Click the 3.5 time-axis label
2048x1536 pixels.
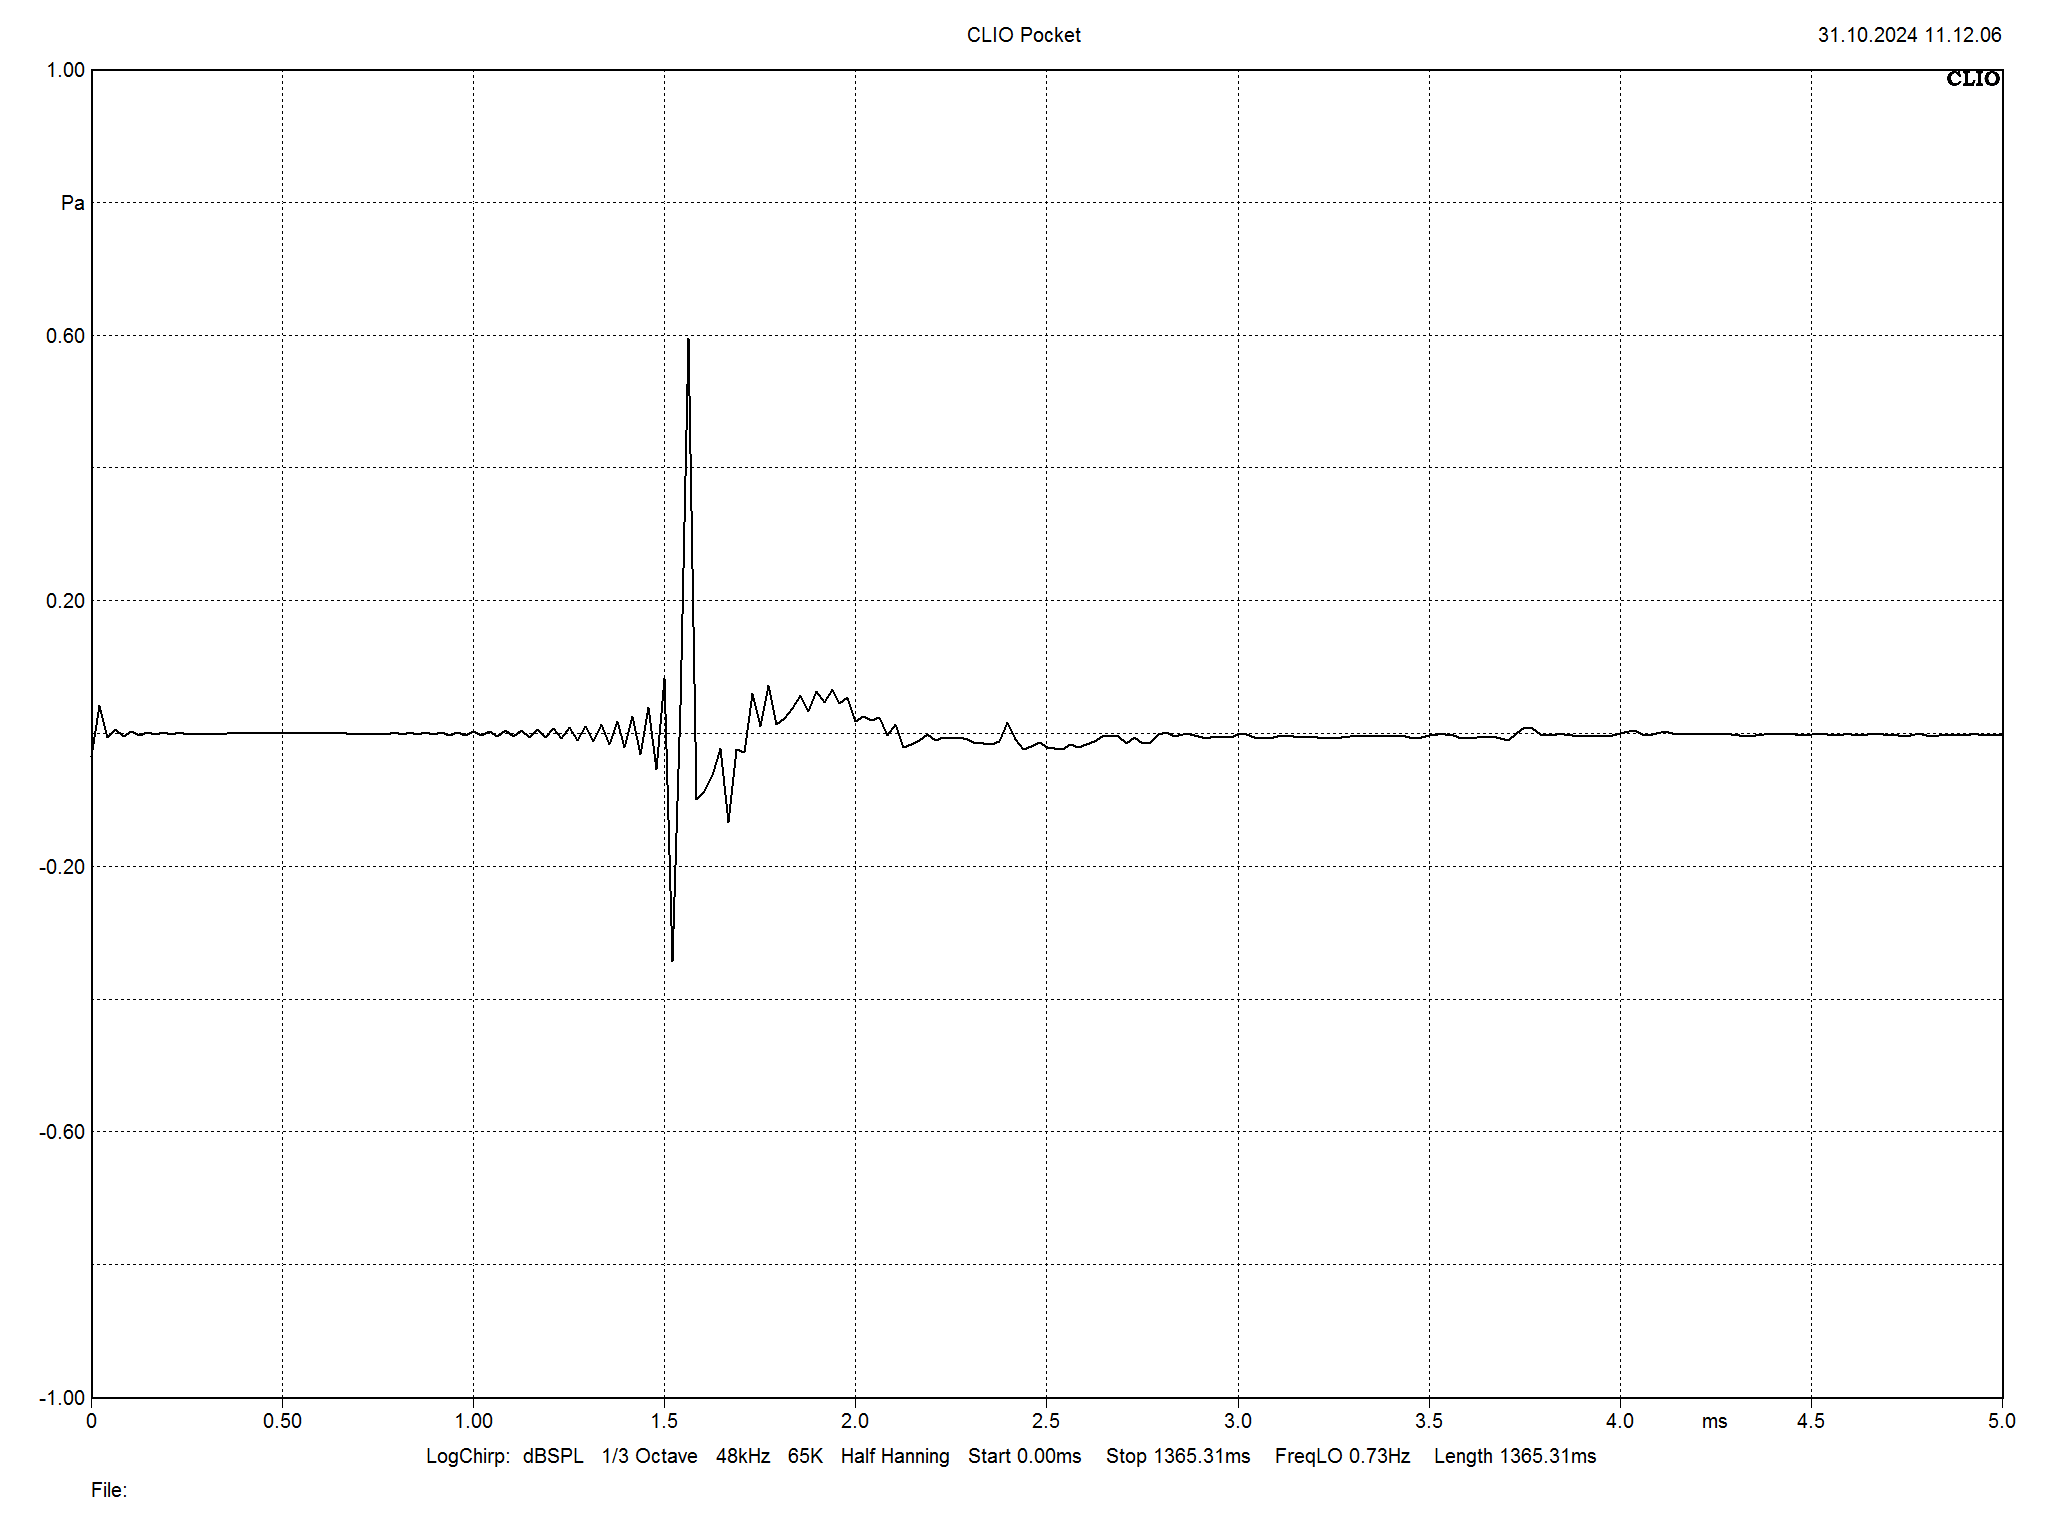(x=1429, y=1421)
